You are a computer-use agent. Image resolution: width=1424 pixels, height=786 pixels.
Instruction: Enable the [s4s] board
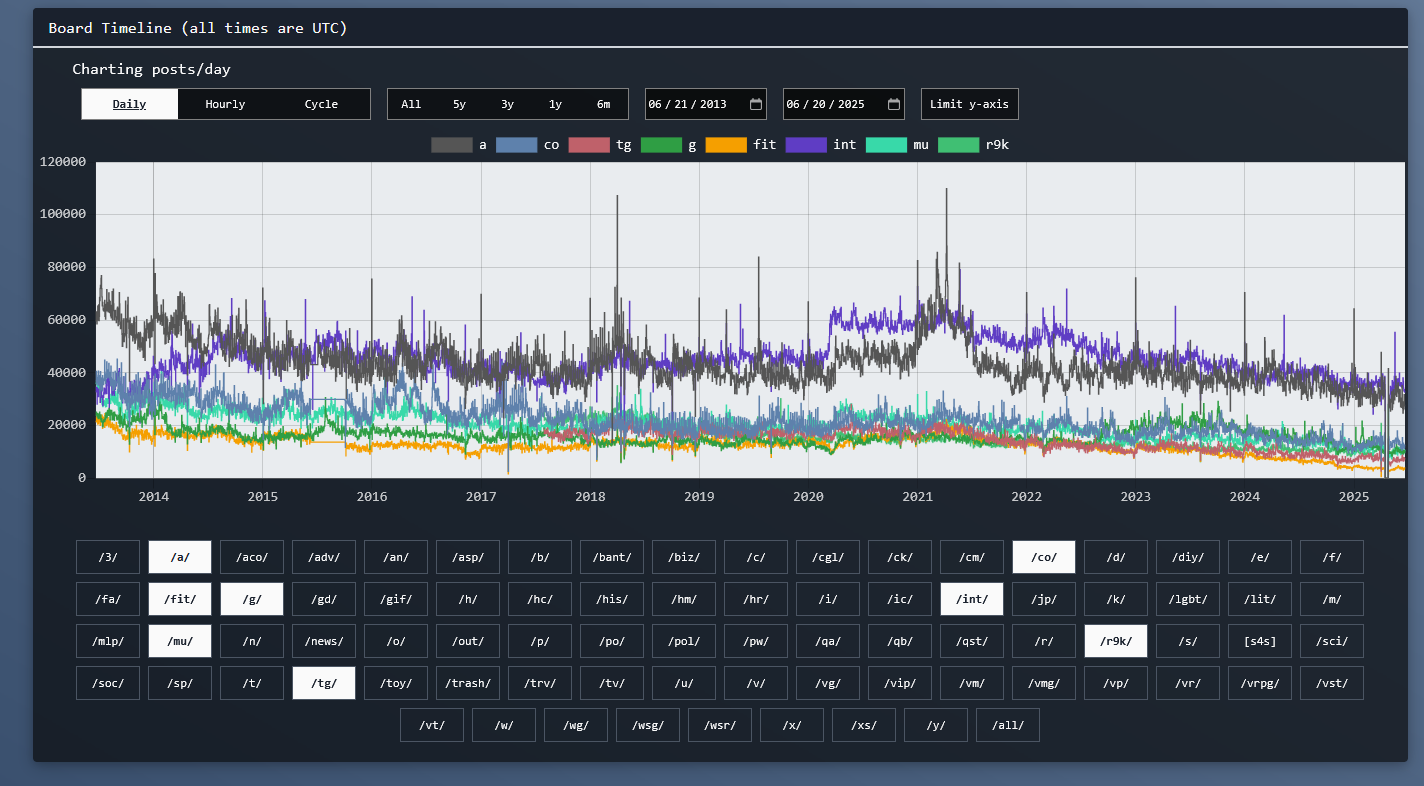tap(1260, 641)
